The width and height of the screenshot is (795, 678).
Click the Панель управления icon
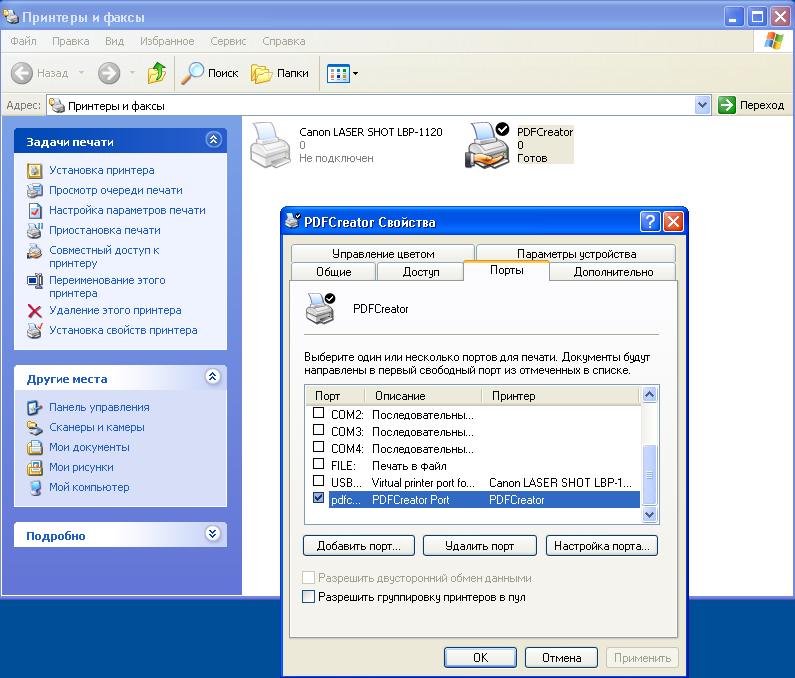click(x=34, y=407)
